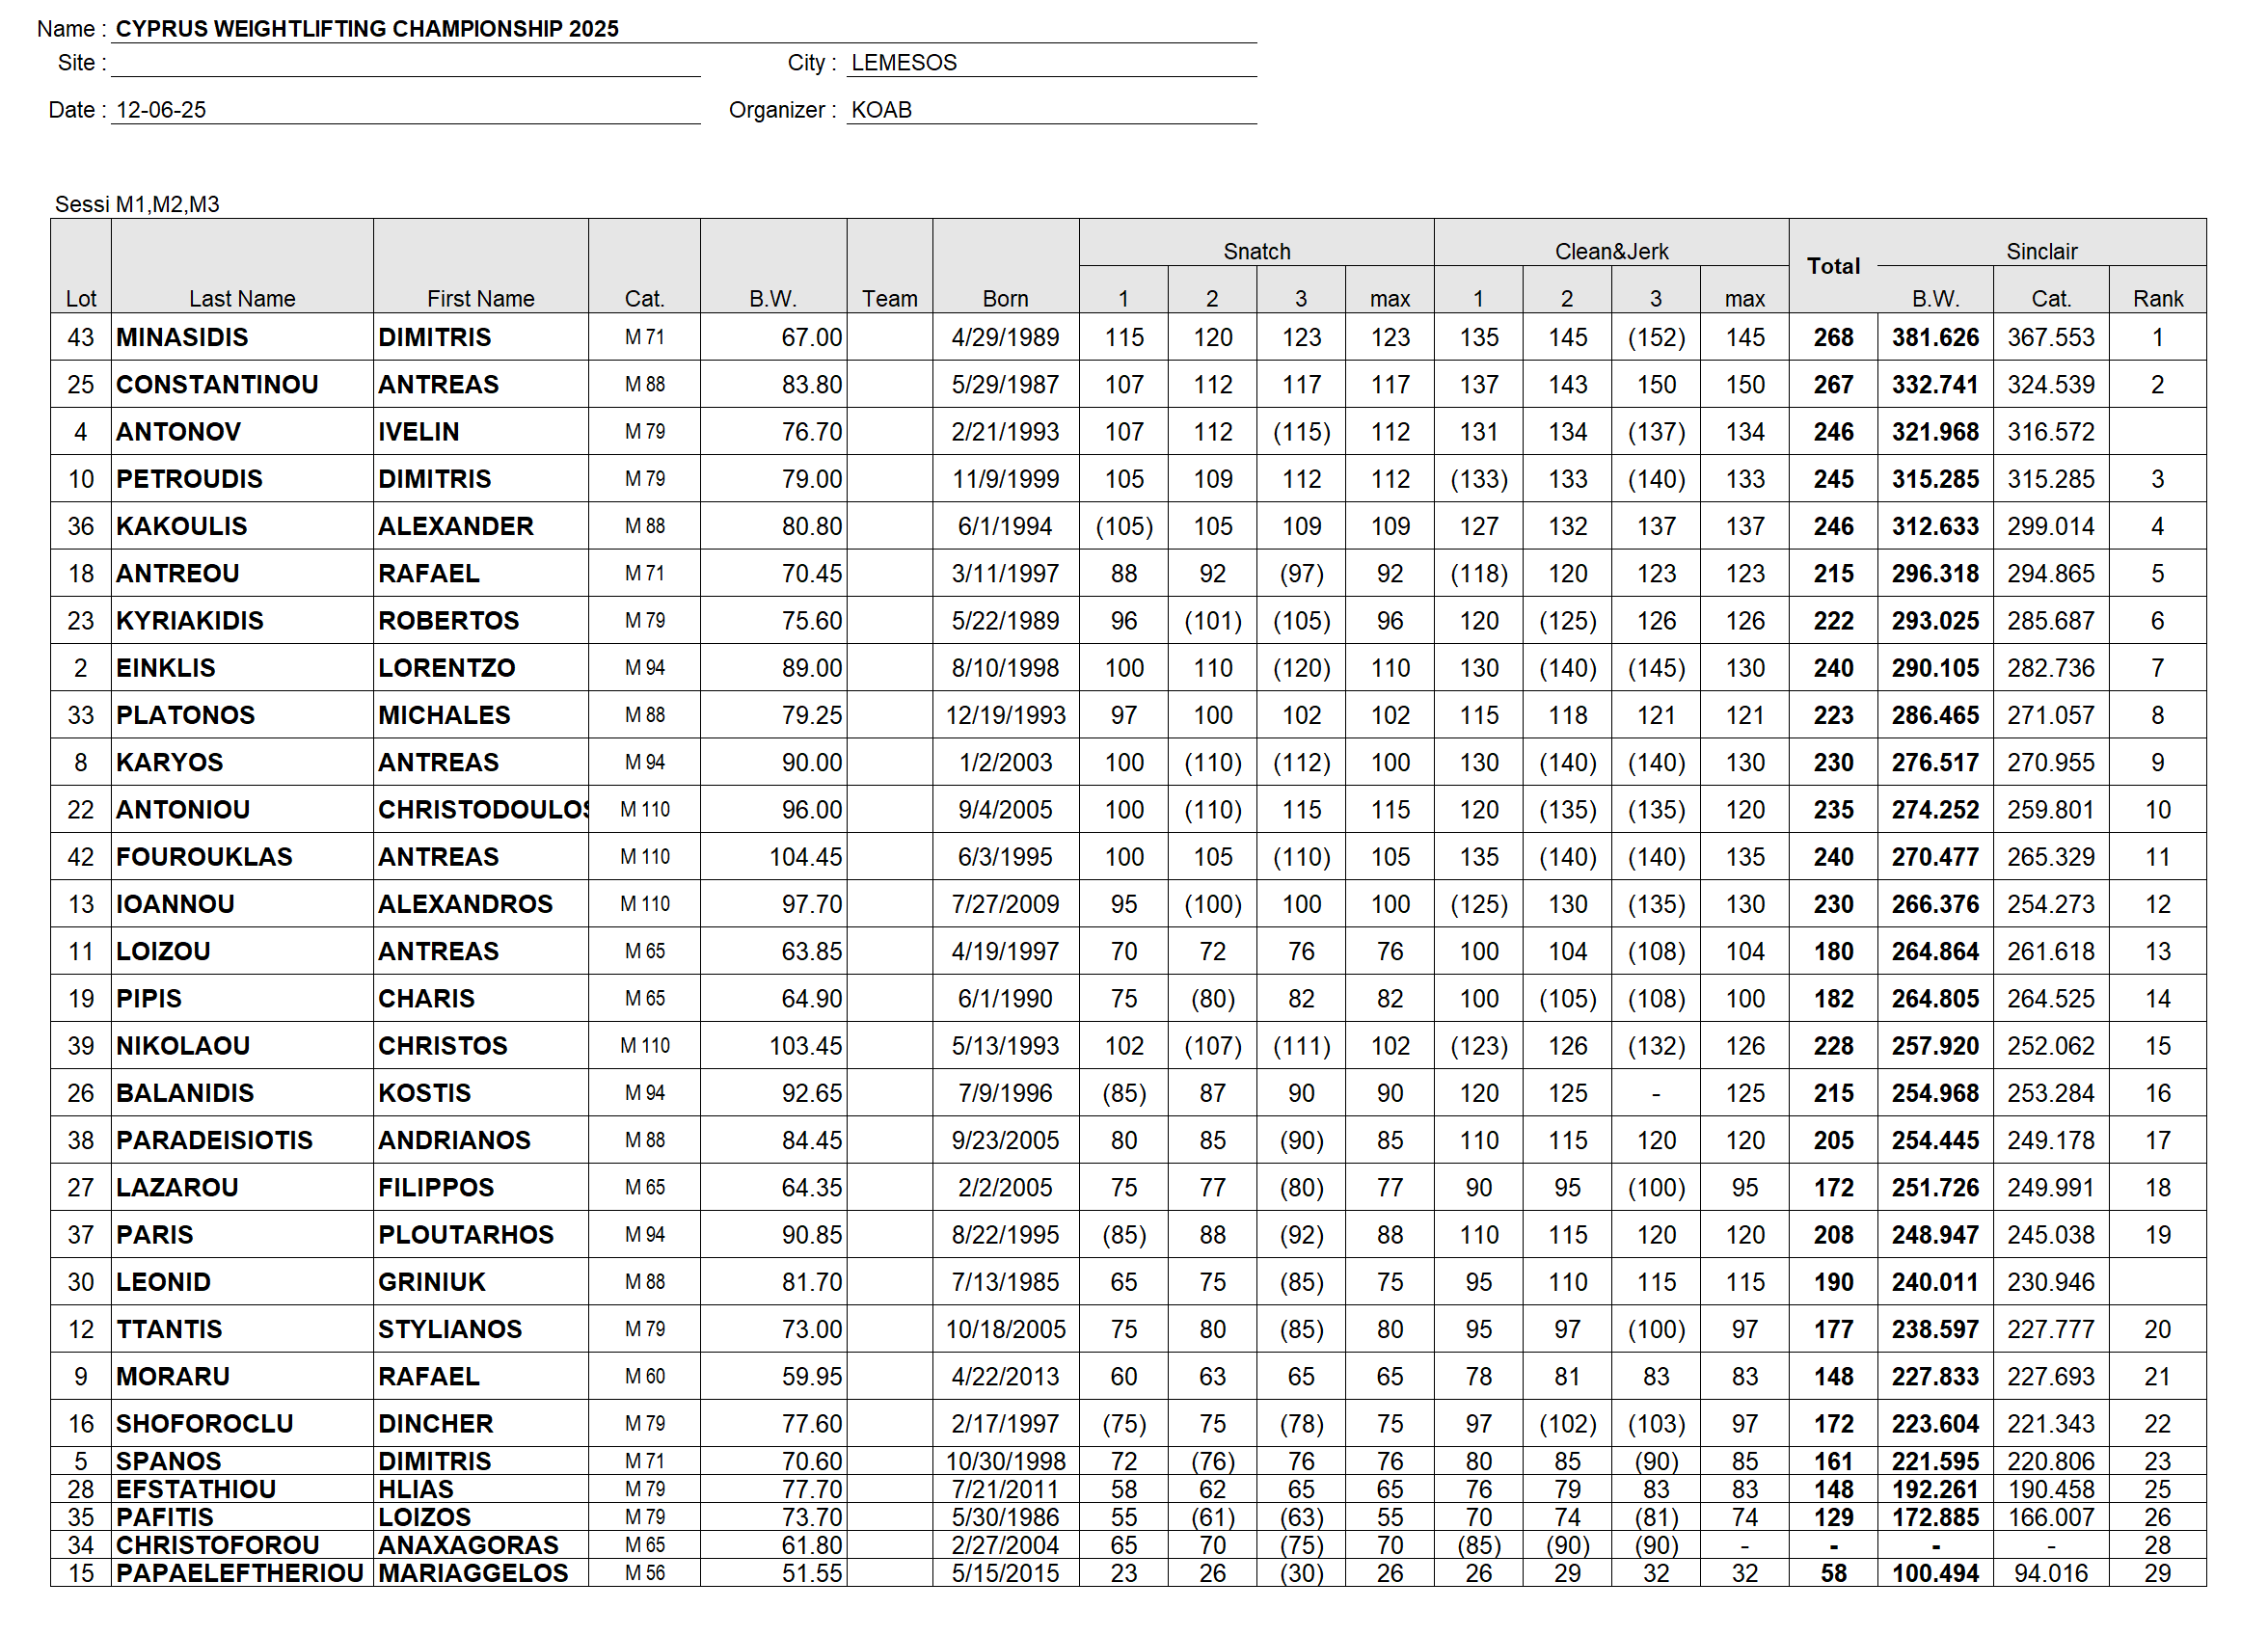Select KAKOULIS first name ALEXANDER
Viewport: 2268px width, 1636px height.
[455, 526]
